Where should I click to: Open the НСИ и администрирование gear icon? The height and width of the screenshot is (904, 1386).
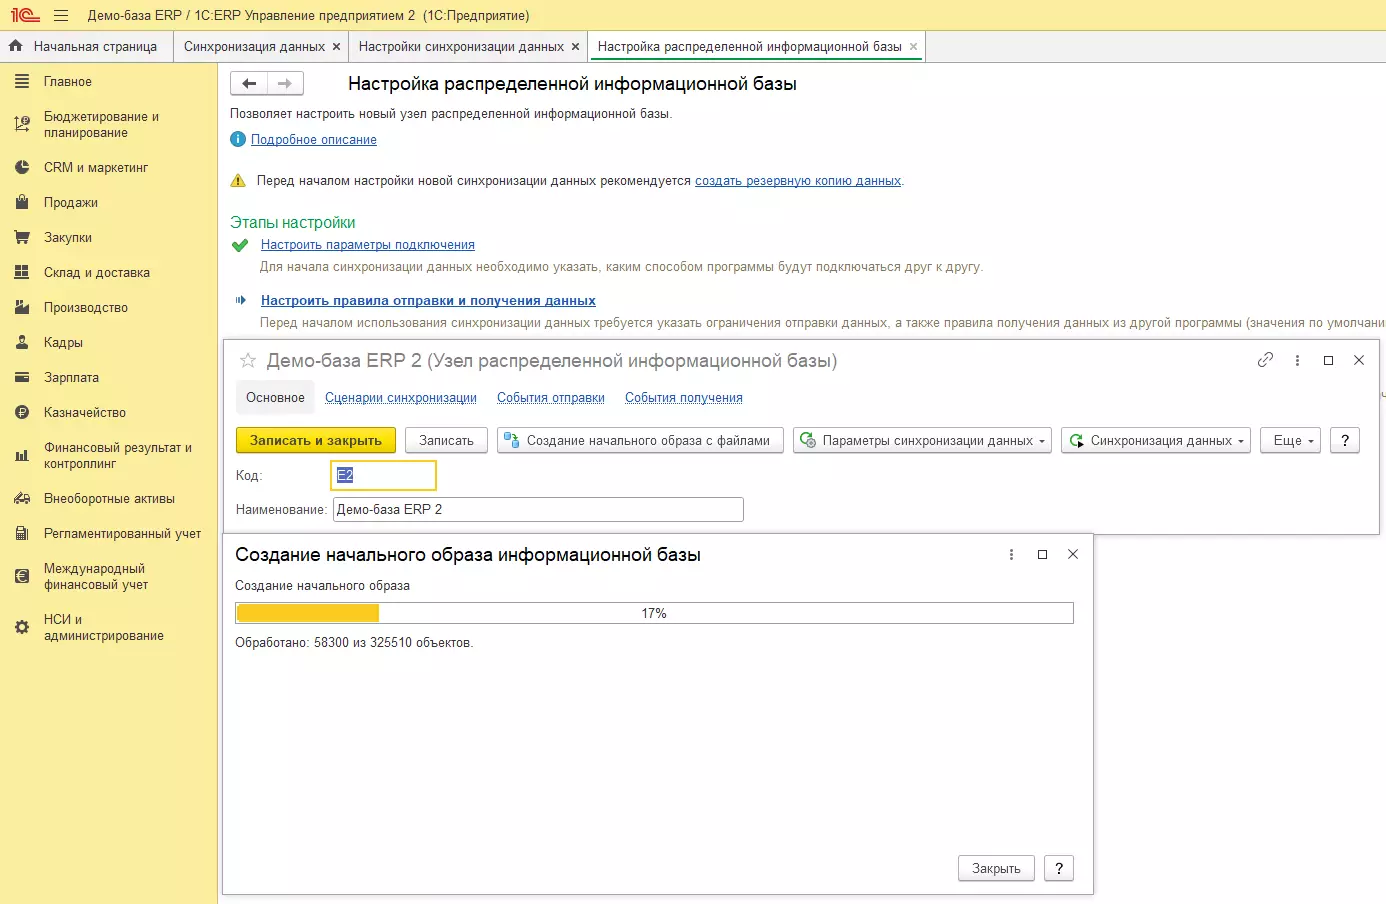tap(22, 628)
